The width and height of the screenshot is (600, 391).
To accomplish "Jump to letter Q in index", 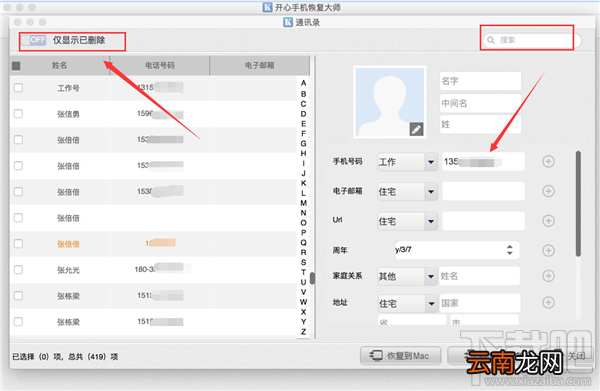I will click(x=303, y=242).
